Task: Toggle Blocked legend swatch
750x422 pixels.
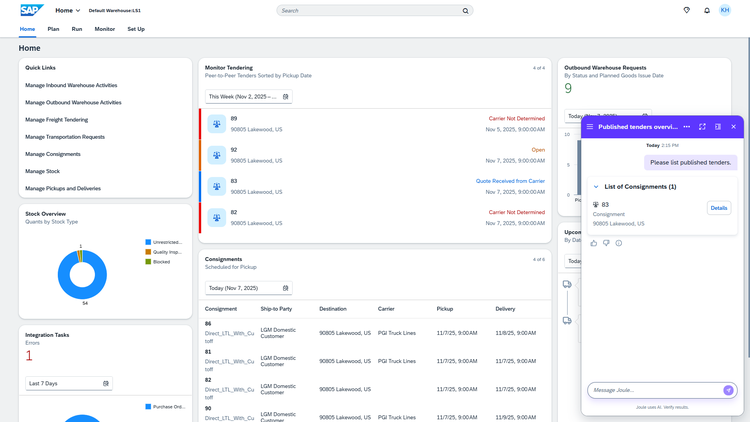Action: click(148, 262)
